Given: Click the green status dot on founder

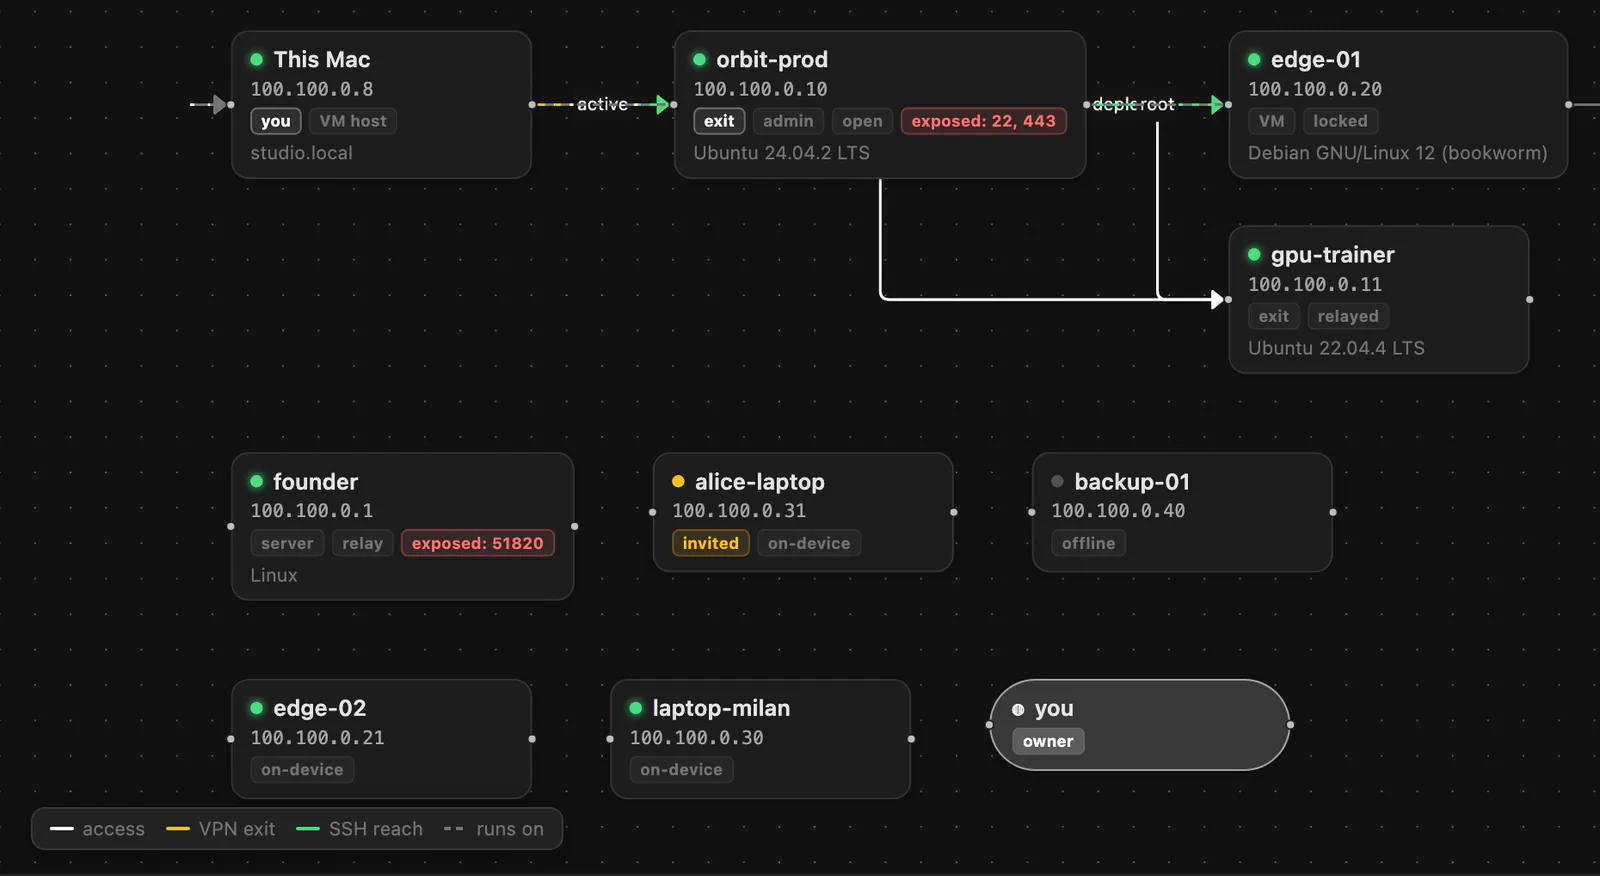Looking at the screenshot, I should [x=257, y=482].
